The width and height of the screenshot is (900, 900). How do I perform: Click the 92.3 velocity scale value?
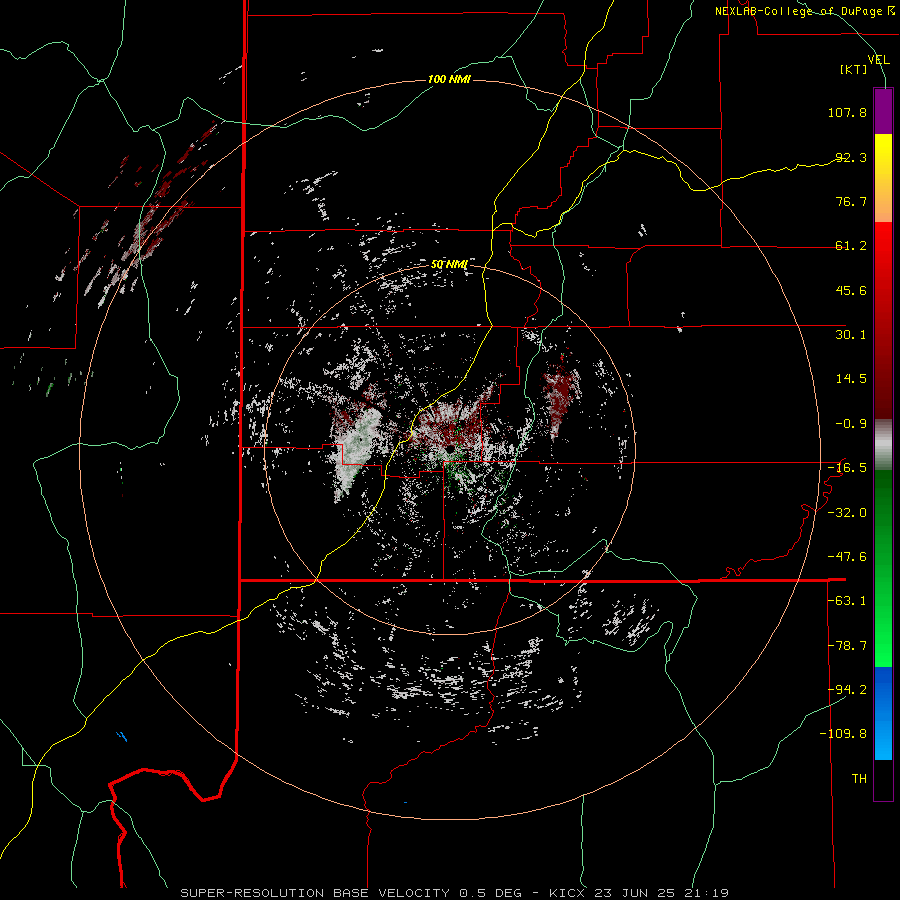pos(851,157)
